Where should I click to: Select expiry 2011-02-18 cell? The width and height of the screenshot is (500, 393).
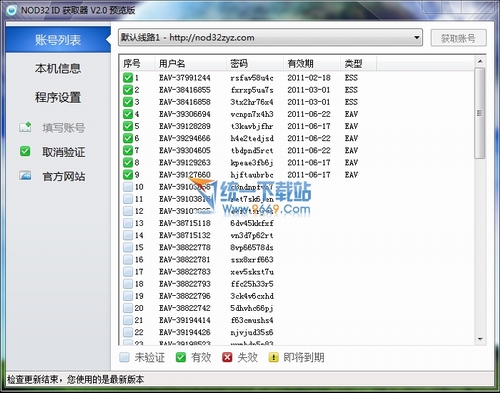coord(309,78)
